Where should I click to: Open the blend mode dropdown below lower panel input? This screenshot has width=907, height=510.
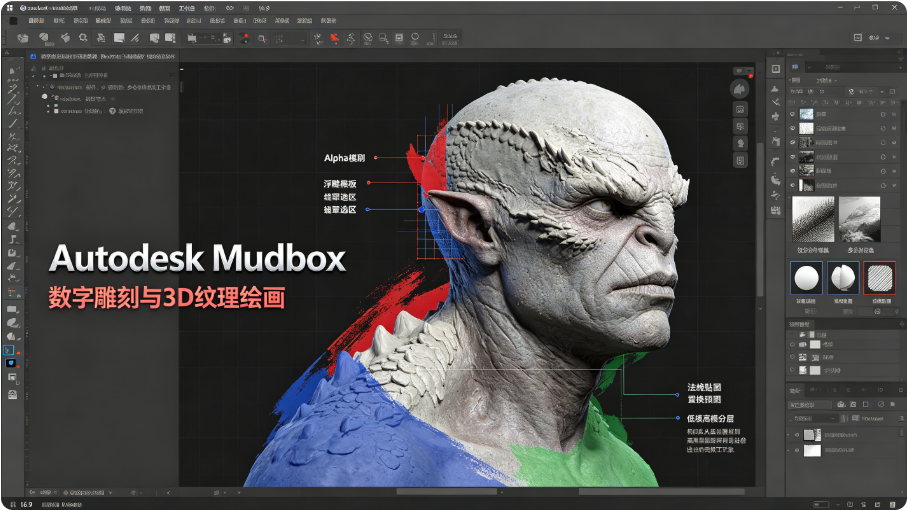click(x=814, y=418)
